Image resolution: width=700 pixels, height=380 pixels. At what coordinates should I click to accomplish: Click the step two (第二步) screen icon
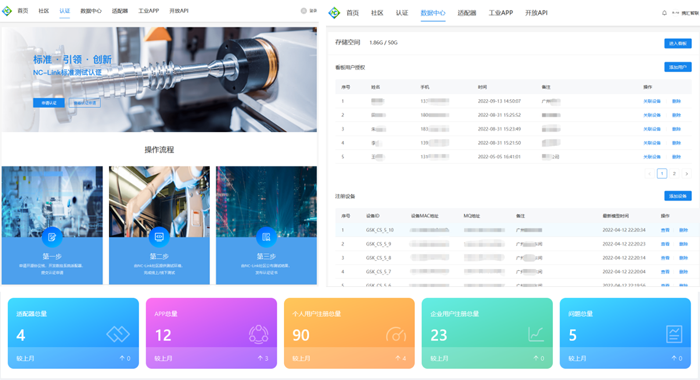click(159, 237)
